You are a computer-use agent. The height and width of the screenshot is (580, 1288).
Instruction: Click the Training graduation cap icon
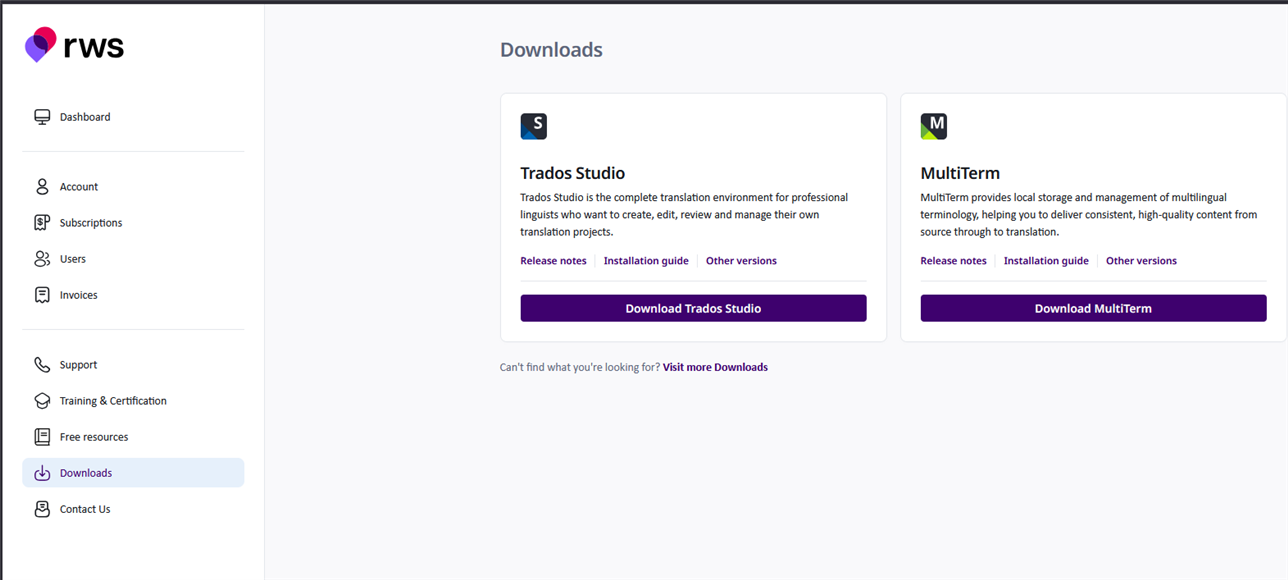42,401
